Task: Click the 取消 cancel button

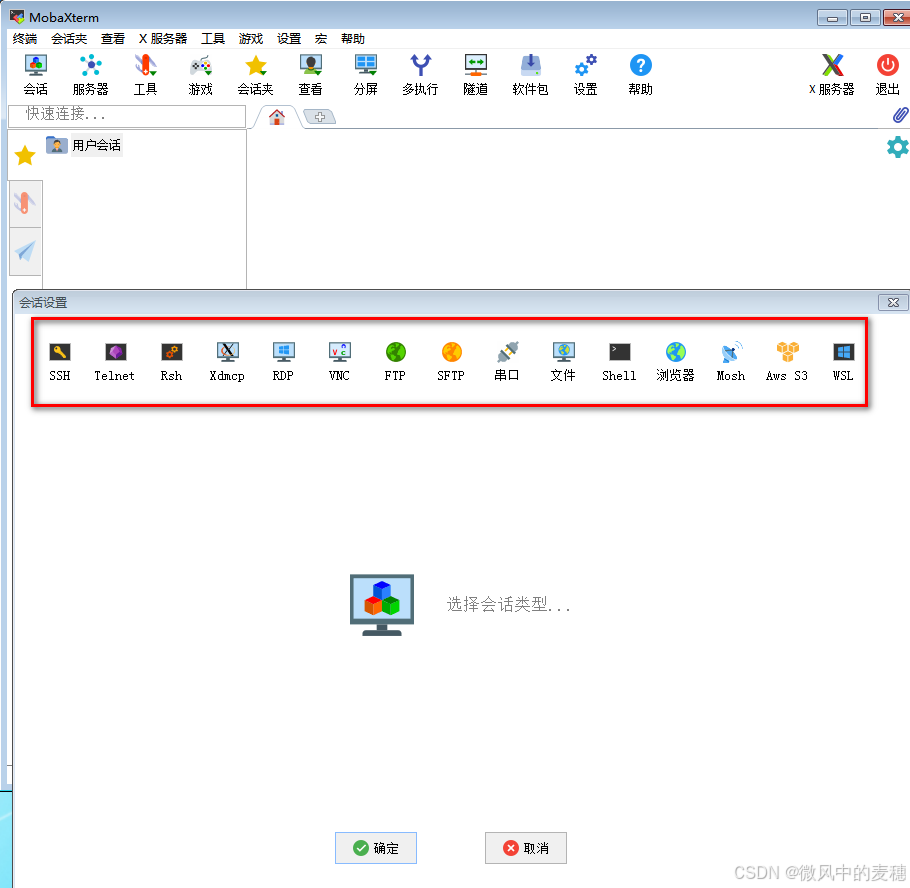Action: pyautogui.click(x=526, y=848)
